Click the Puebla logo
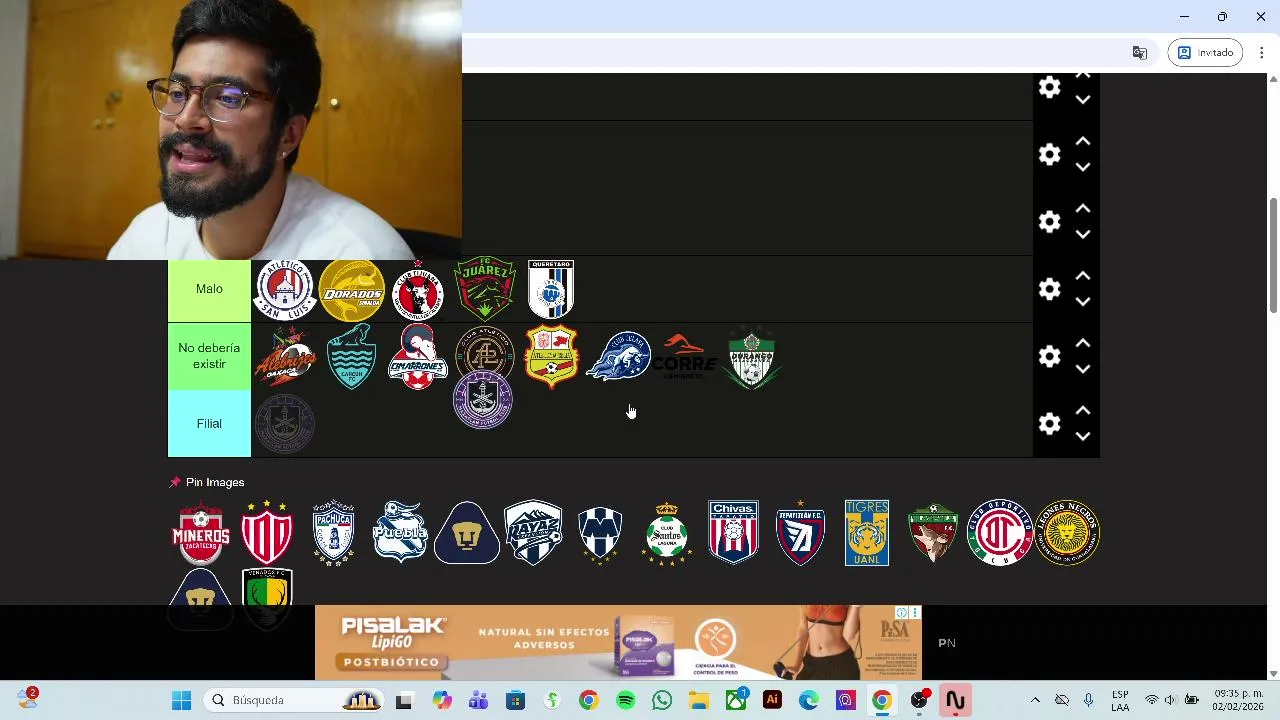Viewport: 1280px width, 720px height. [400, 533]
